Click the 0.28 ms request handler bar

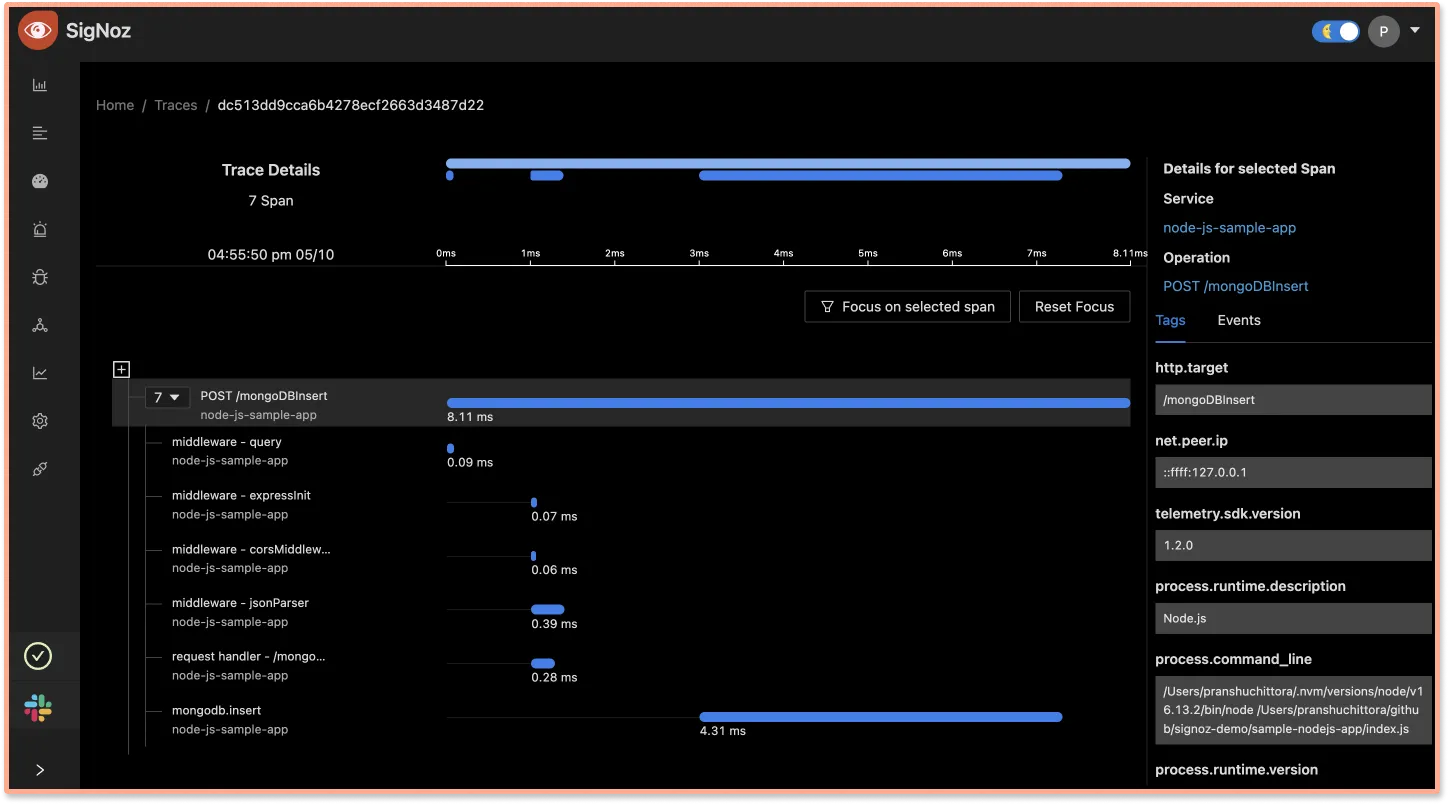tap(543, 663)
